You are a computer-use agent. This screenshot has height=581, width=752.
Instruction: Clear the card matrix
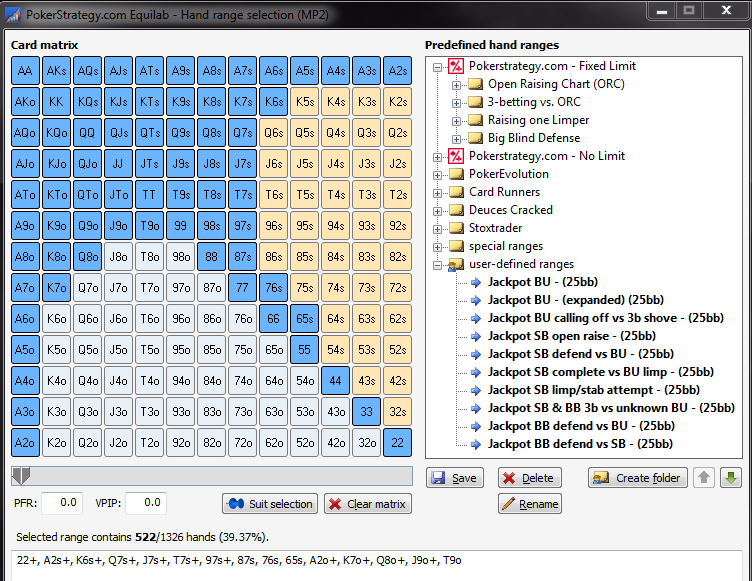[368, 504]
